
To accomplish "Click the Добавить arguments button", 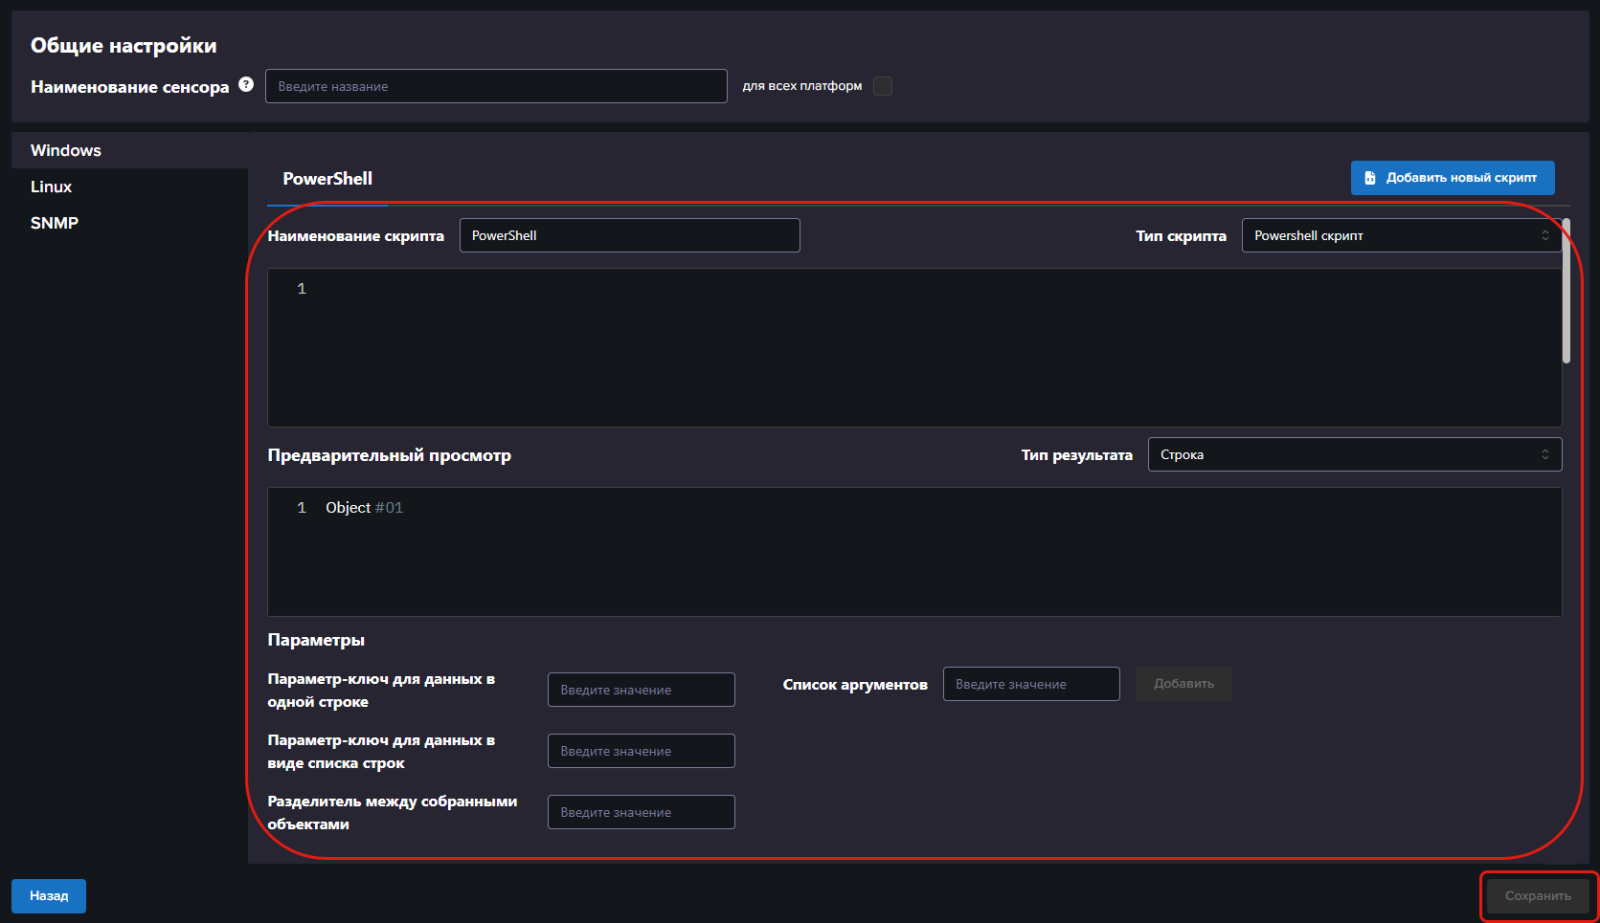I will (x=1184, y=684).
